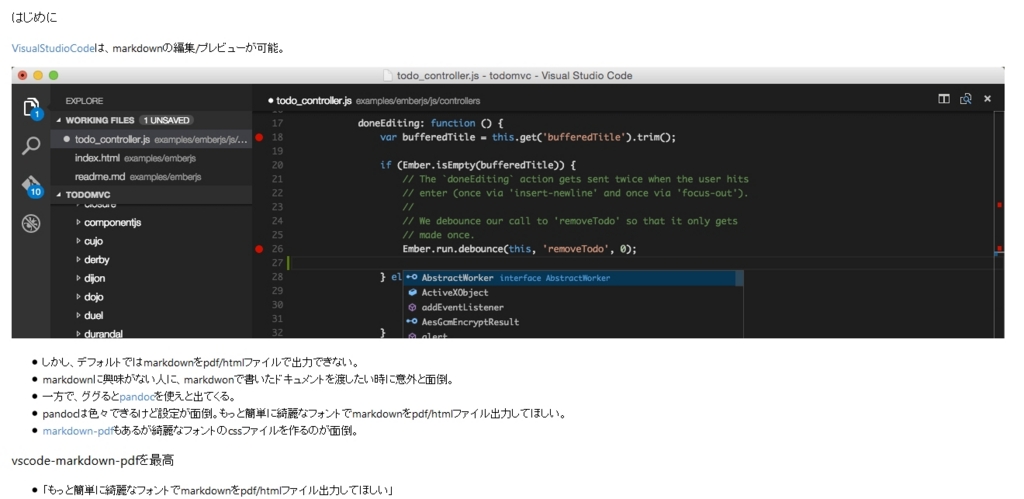Click the interface icon next to AesGcmEncryptResult

coord(412,322)
